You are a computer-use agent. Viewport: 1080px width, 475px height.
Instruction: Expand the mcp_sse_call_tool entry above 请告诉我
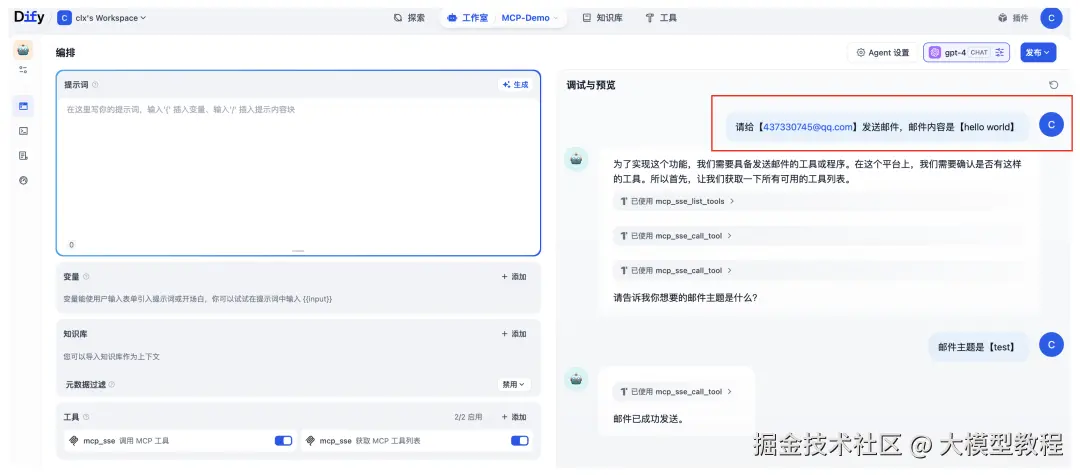(x=676, y=271)
